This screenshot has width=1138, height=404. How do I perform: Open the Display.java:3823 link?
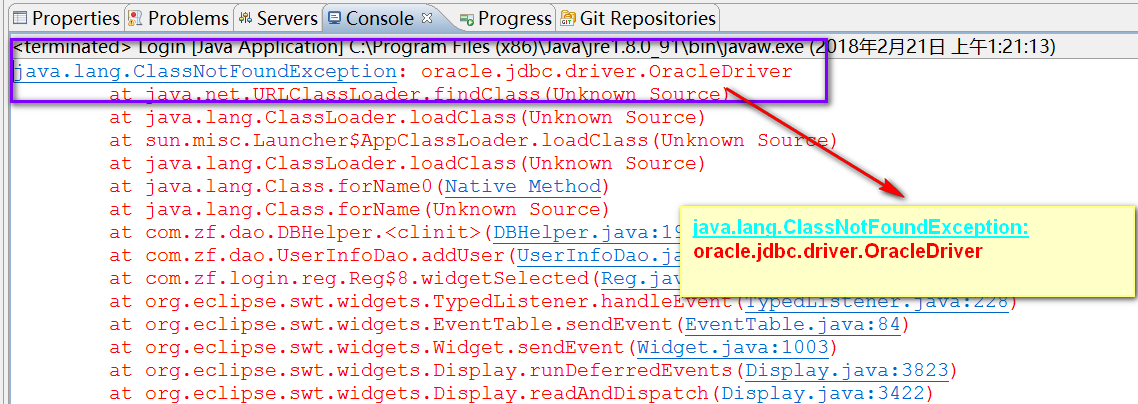(847, 371)
